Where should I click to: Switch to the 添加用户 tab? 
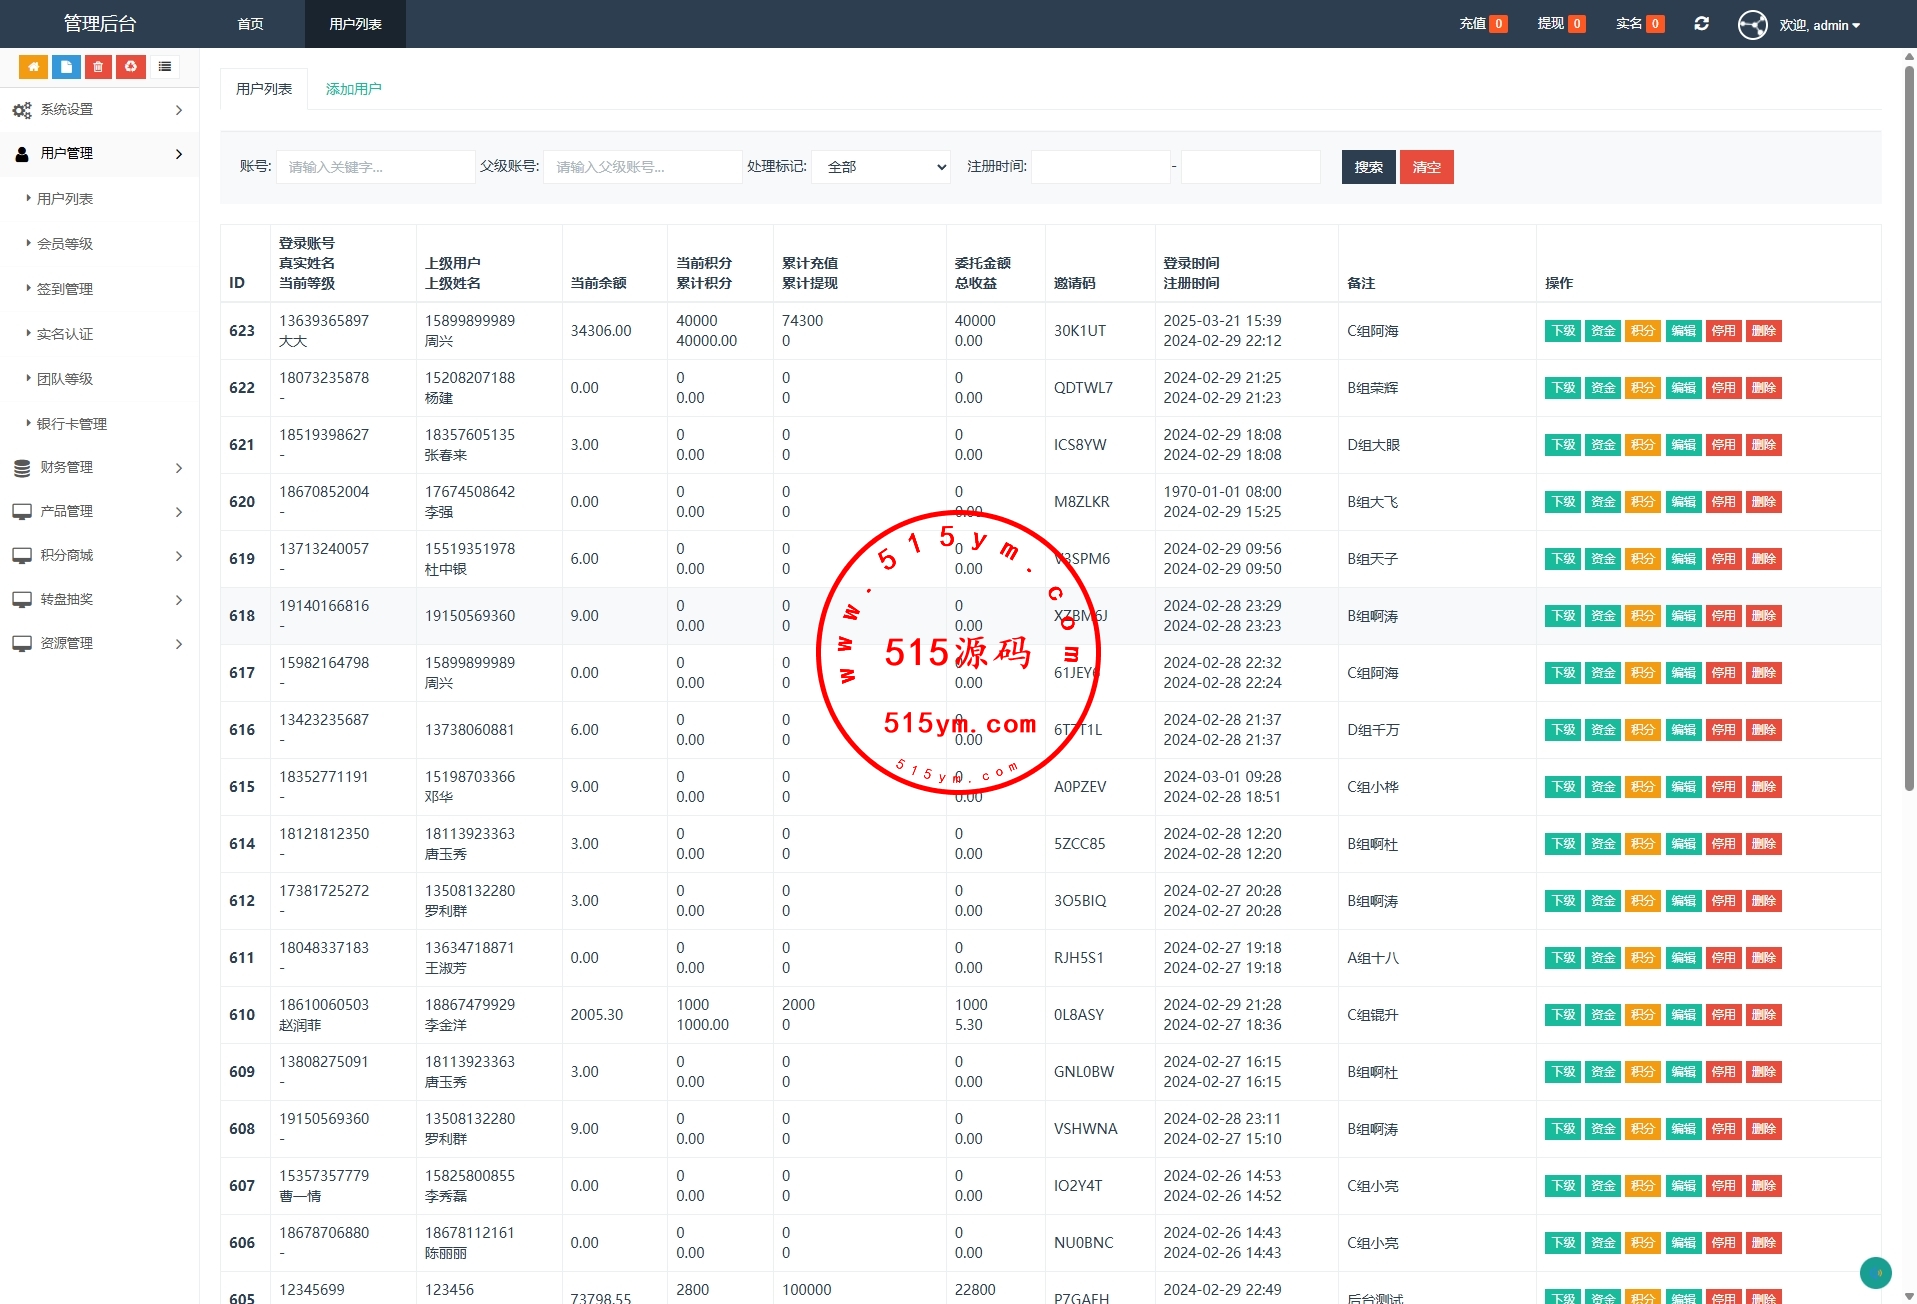coord(353,89)
